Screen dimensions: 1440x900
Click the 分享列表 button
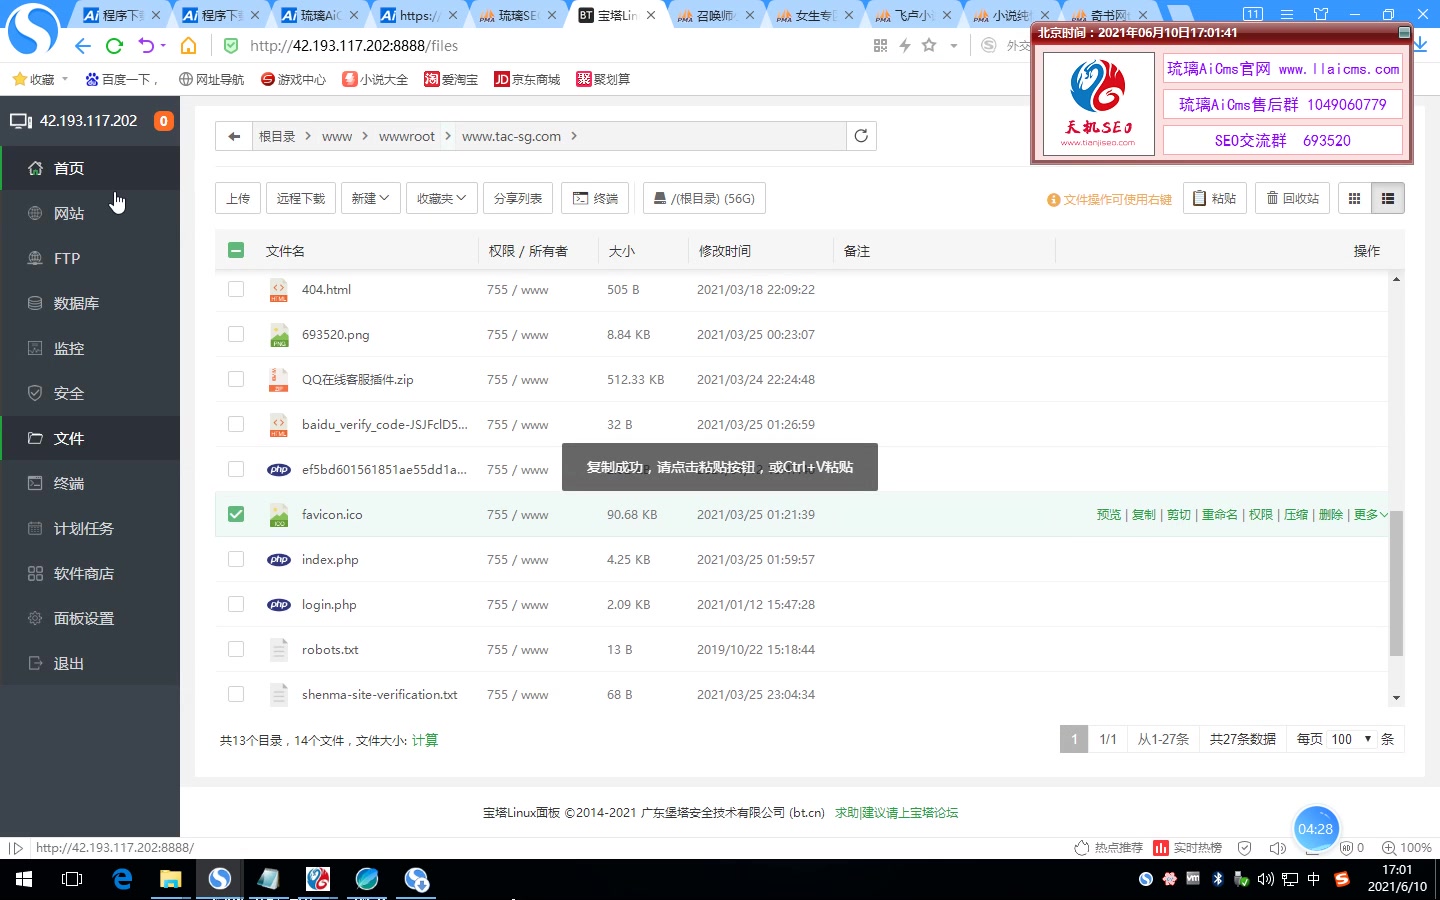click(x=518, y=198)
